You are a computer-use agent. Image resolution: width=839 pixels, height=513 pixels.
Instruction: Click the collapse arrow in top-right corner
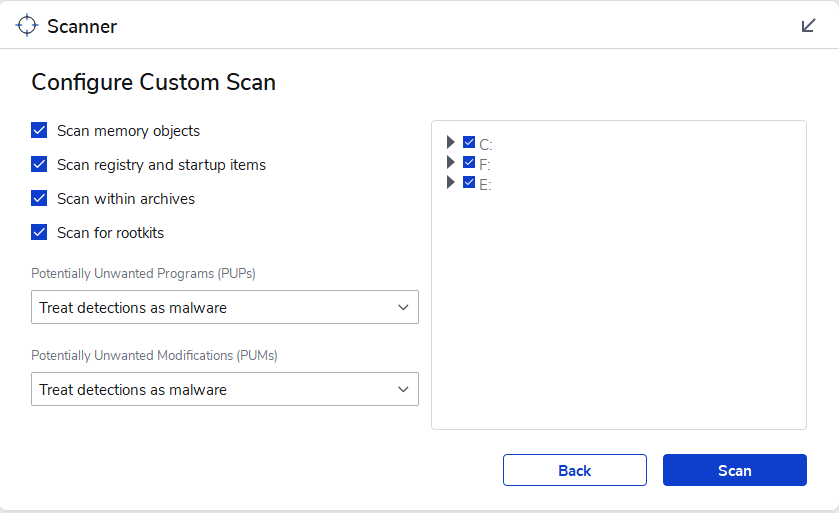click(809, 26)
